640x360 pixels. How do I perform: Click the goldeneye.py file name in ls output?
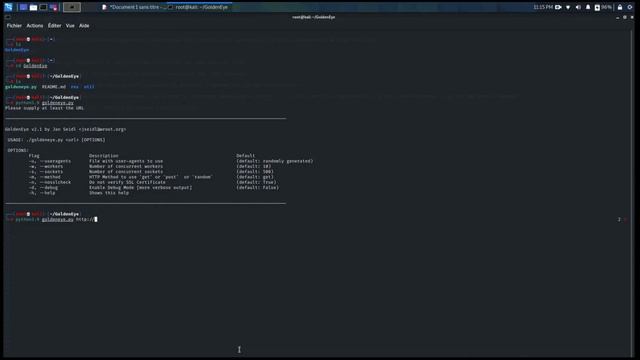20,87
